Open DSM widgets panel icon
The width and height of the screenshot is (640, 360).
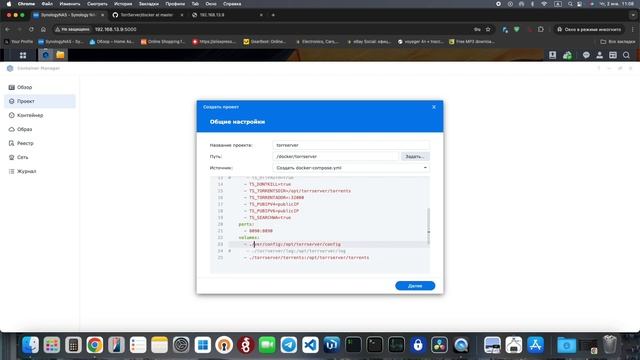[613, 55]
